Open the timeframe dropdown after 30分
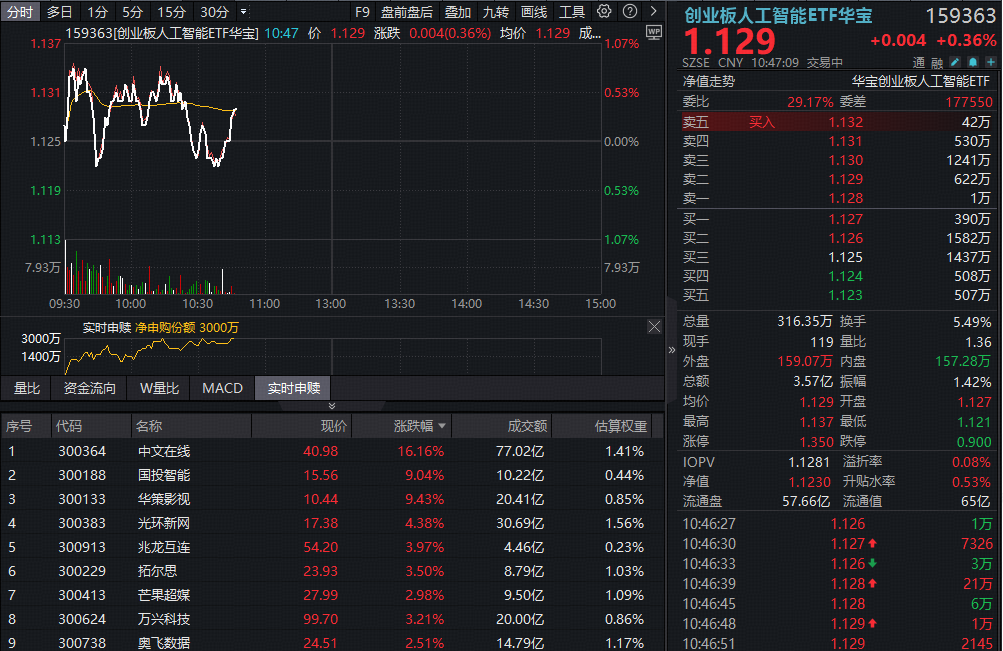 tap(243, 12)
